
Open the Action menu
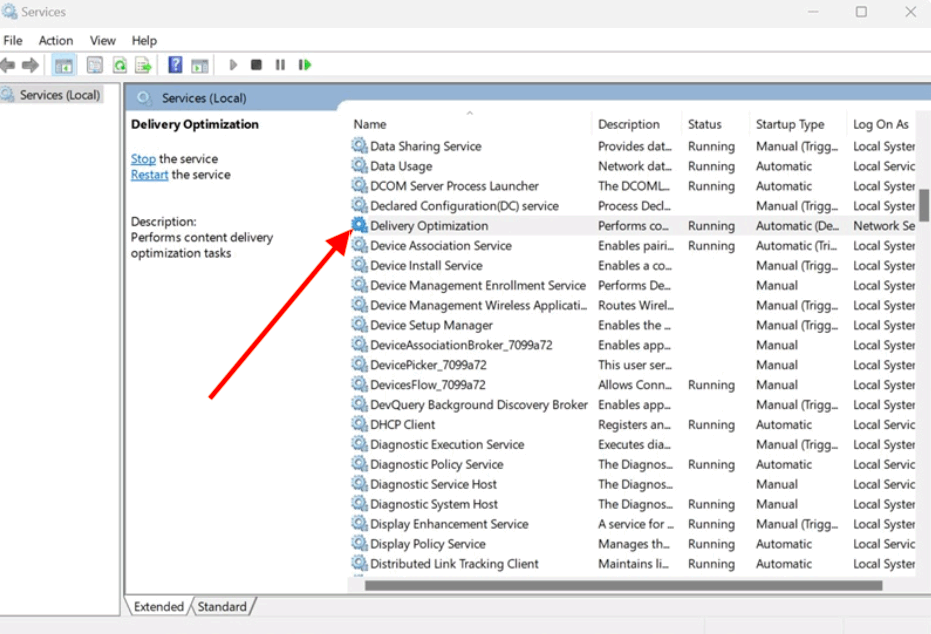[x=56, y=40]
